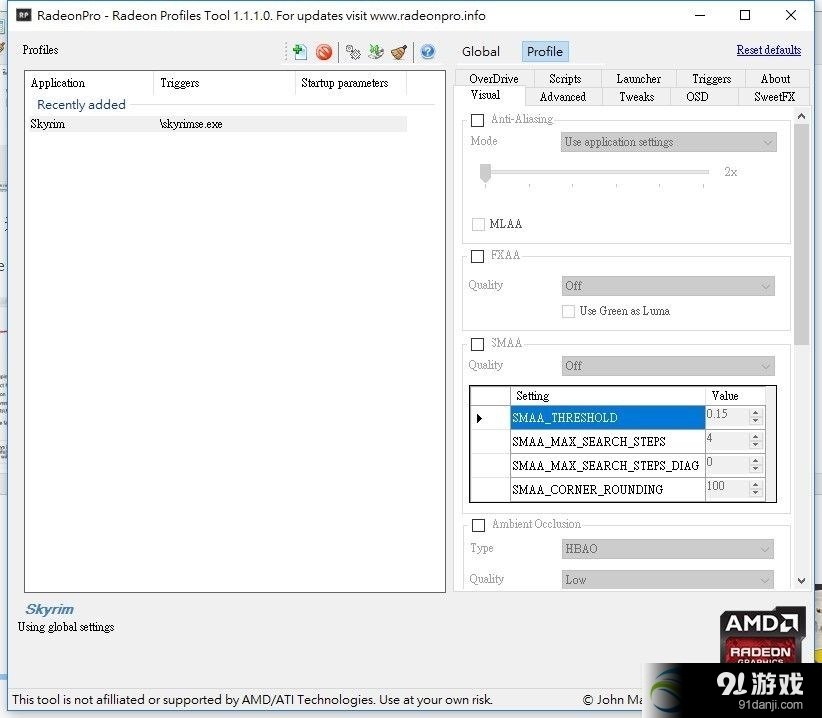Open the Ambient Occlusion Quality dropdown

tap(667, 580)
